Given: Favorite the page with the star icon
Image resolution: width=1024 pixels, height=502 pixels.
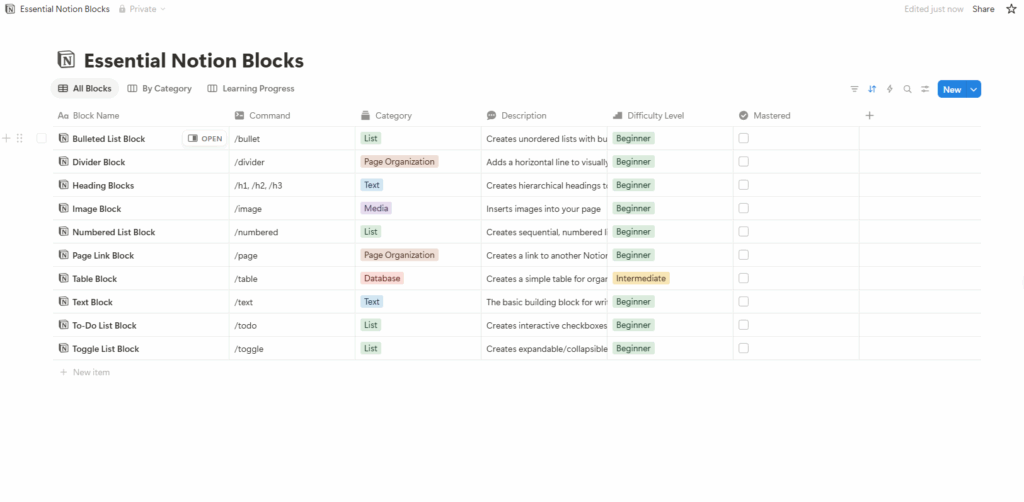Looking at the screenshot, I should point(1011,9).
